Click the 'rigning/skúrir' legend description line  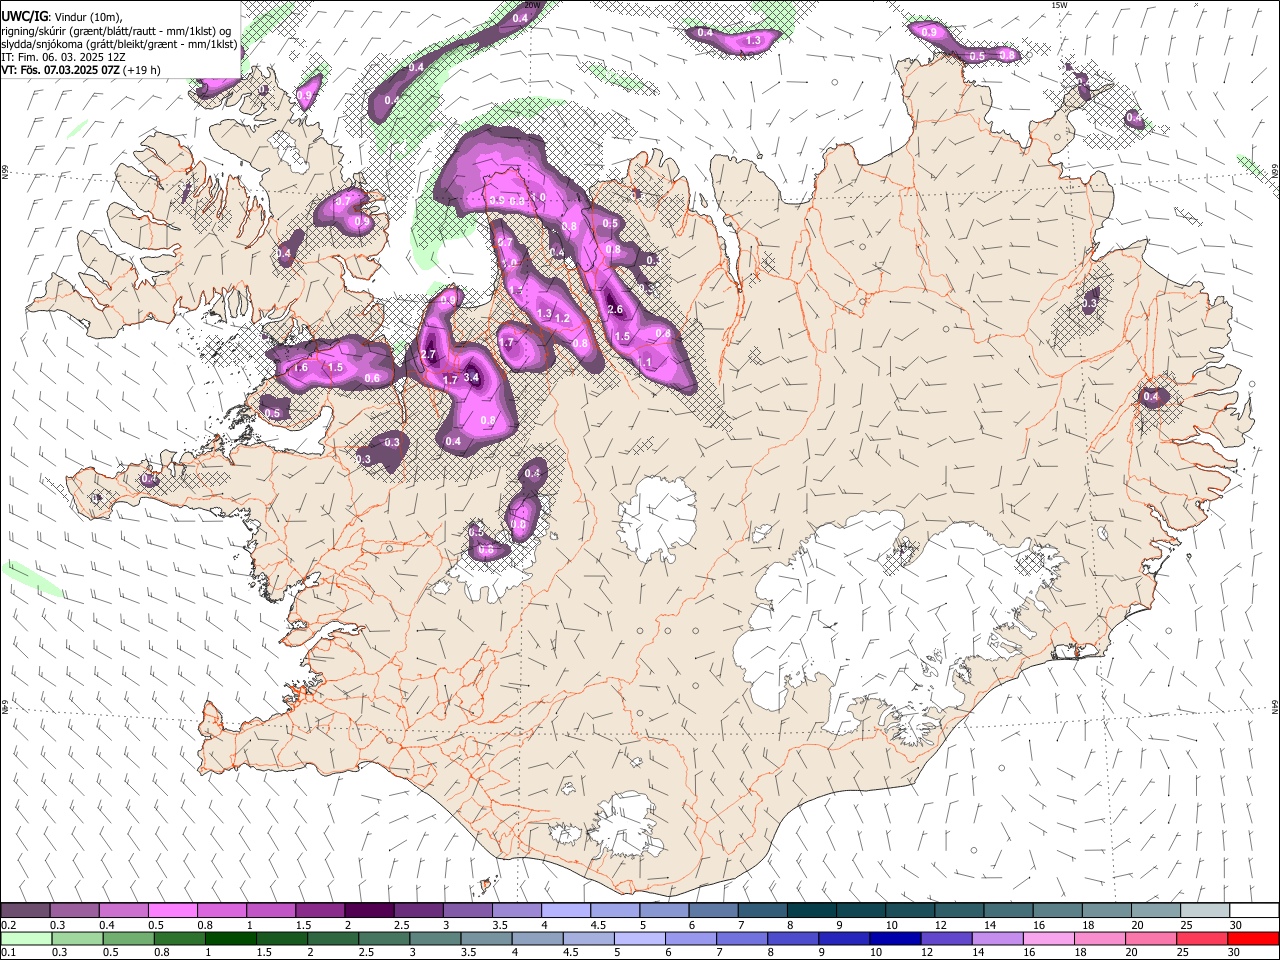point(118,31)
